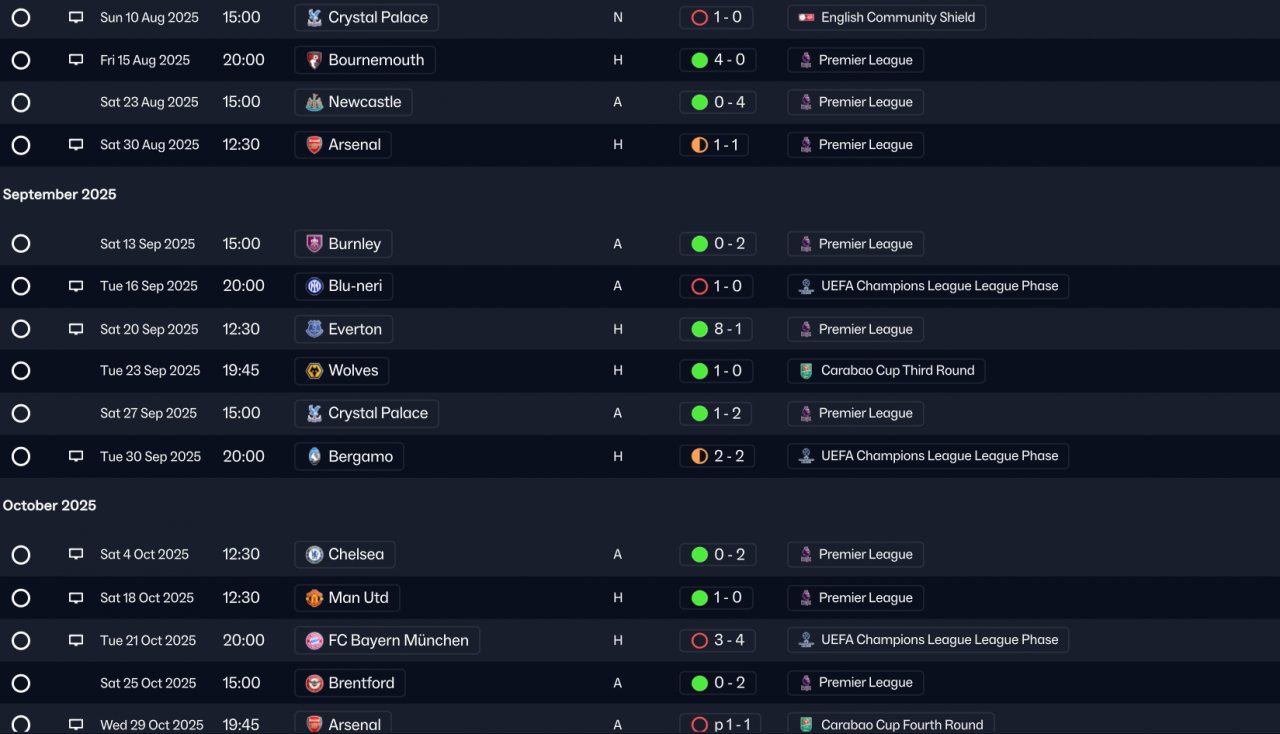Open the 8 - 1 result against Everton
The height and width of the screenshot is (734, 1280).
pos(717,329)
